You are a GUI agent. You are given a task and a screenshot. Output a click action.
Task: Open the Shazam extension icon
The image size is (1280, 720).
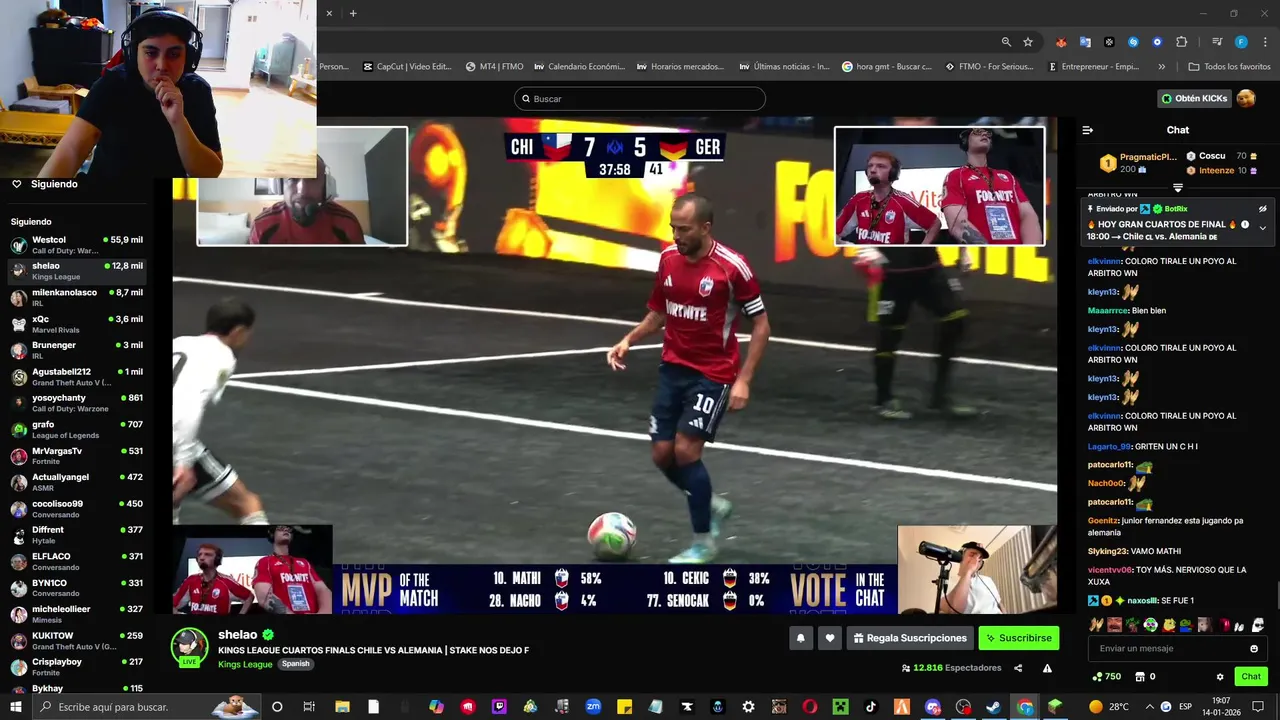coord(1133,42)
